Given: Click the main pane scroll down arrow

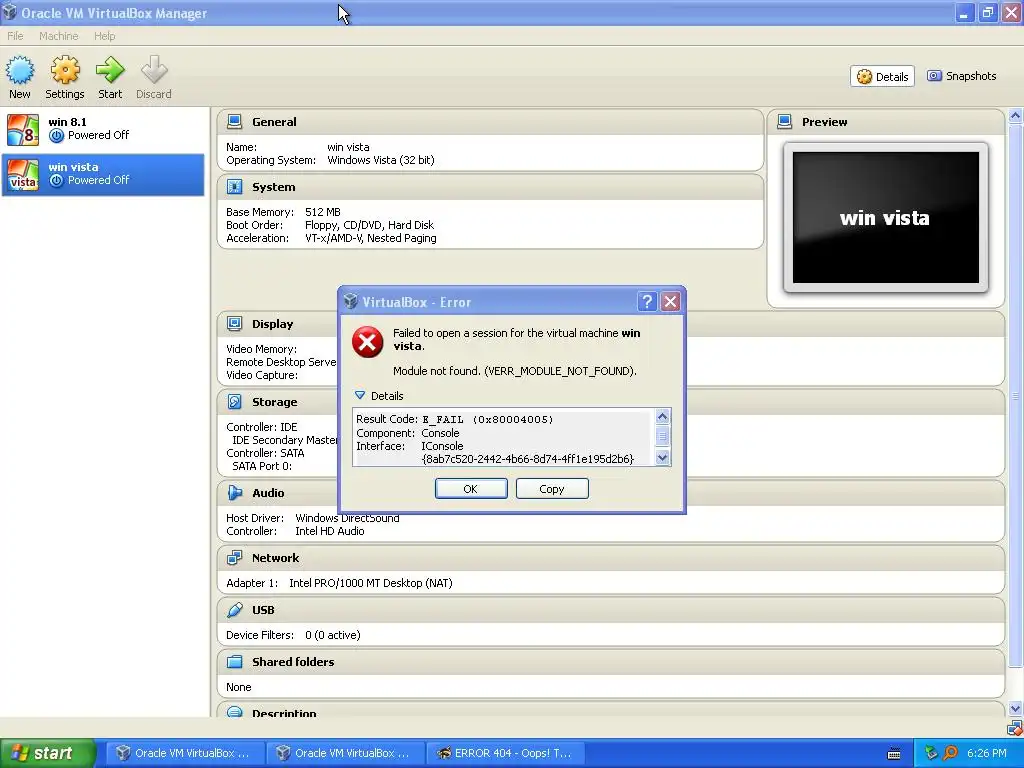Looking at the screenshot, I should click(1015, 709).
